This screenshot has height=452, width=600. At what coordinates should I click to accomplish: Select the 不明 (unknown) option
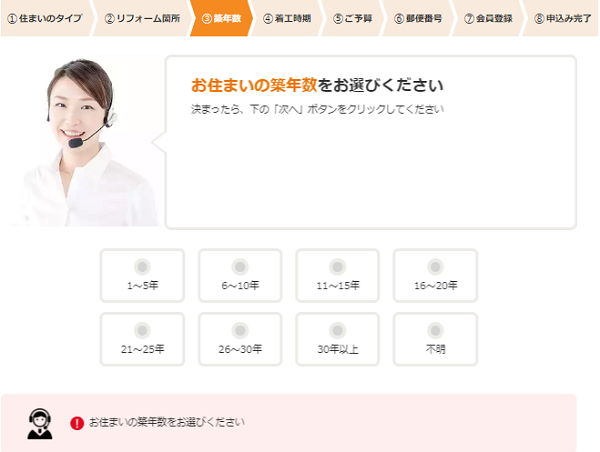click(435, 339)
